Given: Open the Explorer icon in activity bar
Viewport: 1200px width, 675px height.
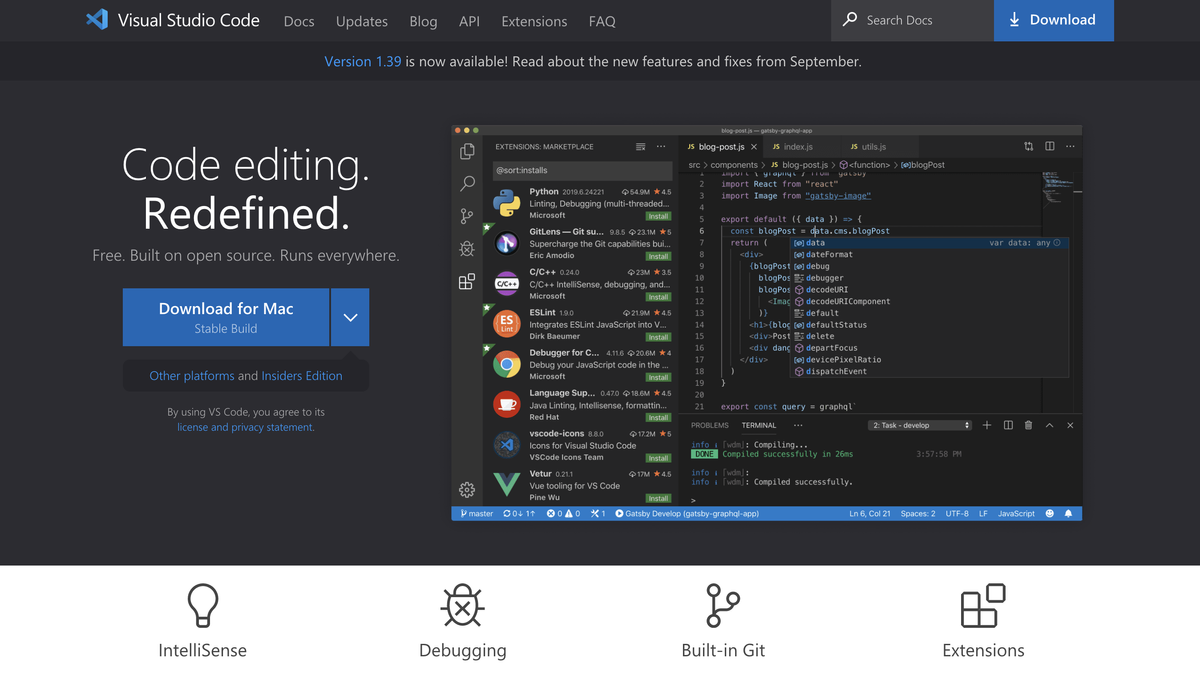Looking at the screenshot, I should point(467,151).
